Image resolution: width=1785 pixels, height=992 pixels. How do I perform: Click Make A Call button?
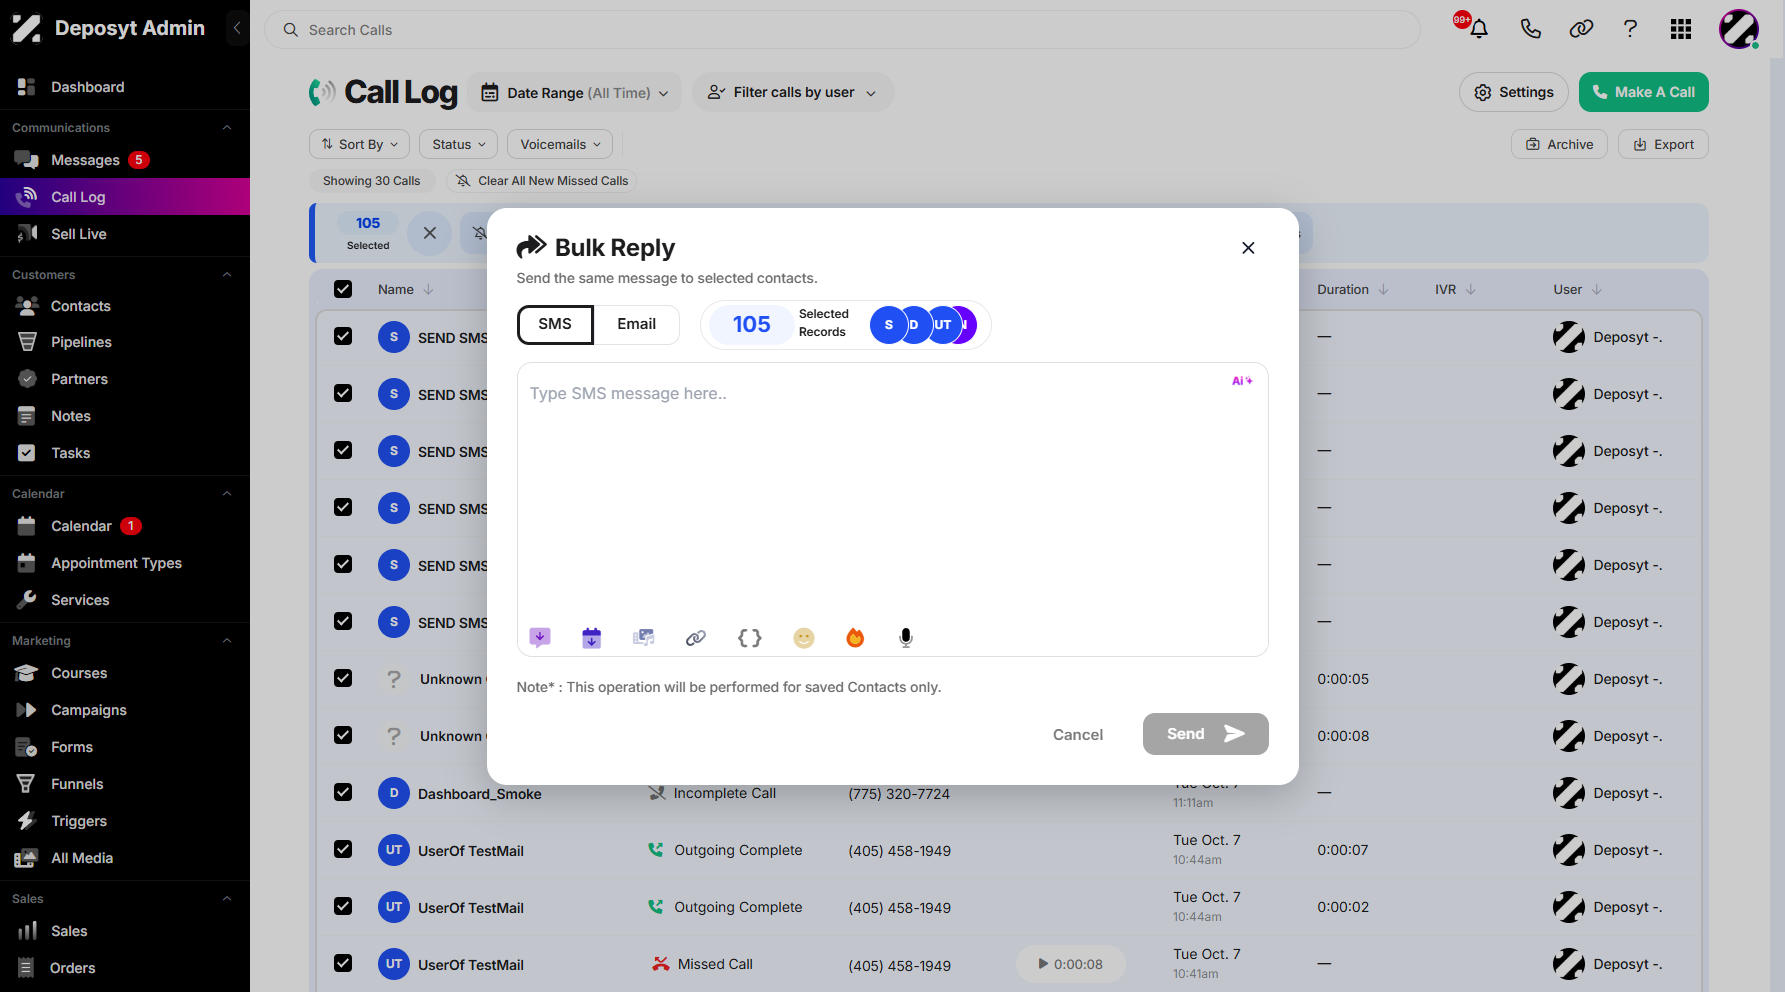(x=1644, y=92)
